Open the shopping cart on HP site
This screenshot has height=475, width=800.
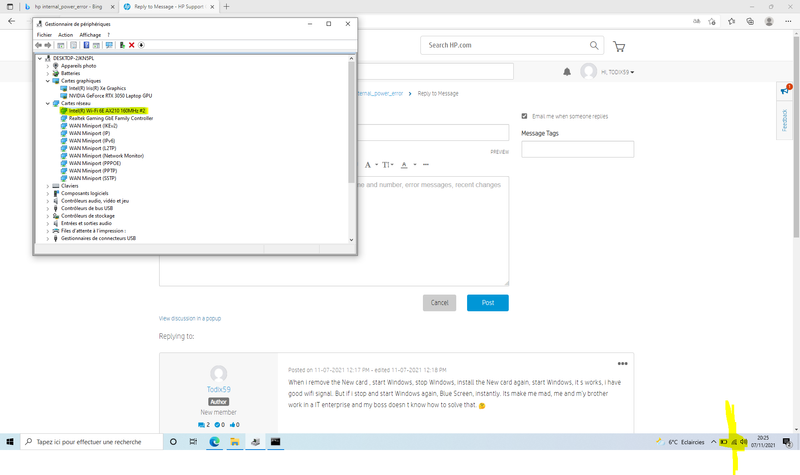[x=619, y=47]
